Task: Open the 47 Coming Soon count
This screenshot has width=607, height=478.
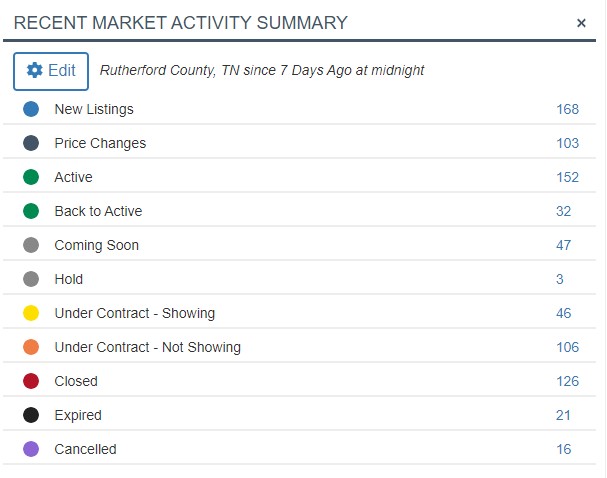Action: tap(564, 245)
